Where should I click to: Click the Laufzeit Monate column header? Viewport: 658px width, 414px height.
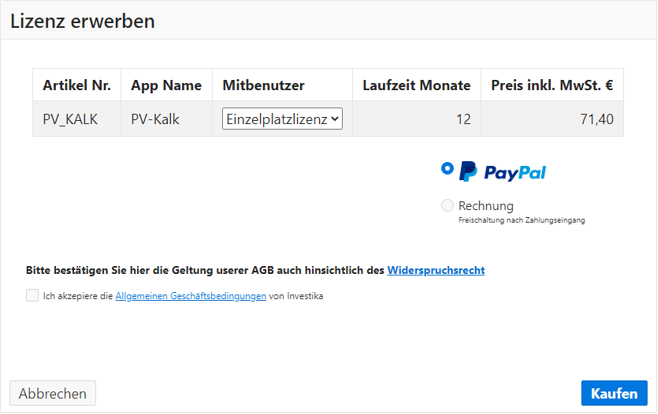coord(417,85)
